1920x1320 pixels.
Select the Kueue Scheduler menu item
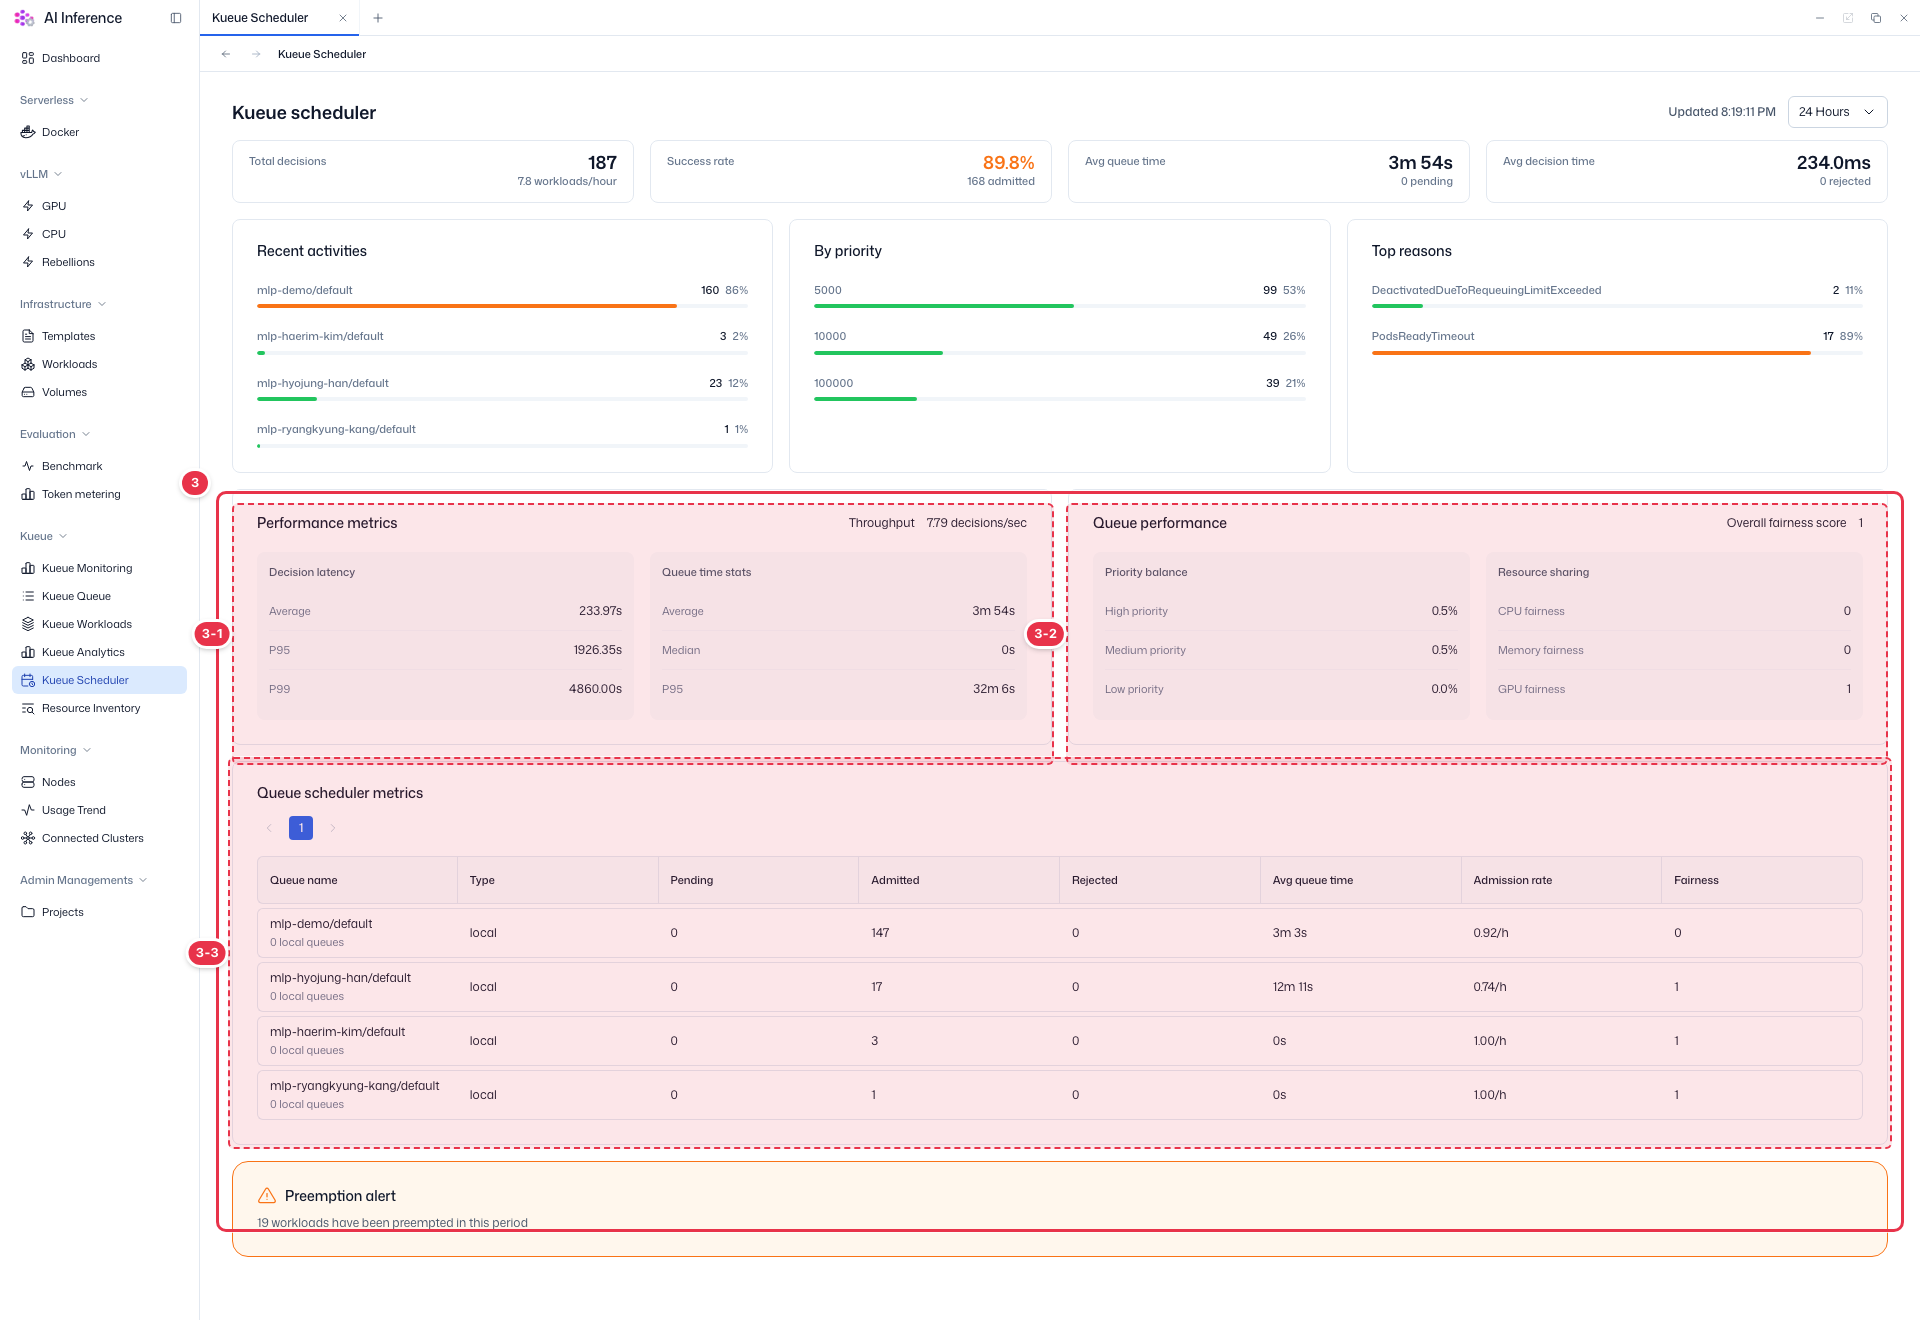pyautogui.click(x=99, y=680)
